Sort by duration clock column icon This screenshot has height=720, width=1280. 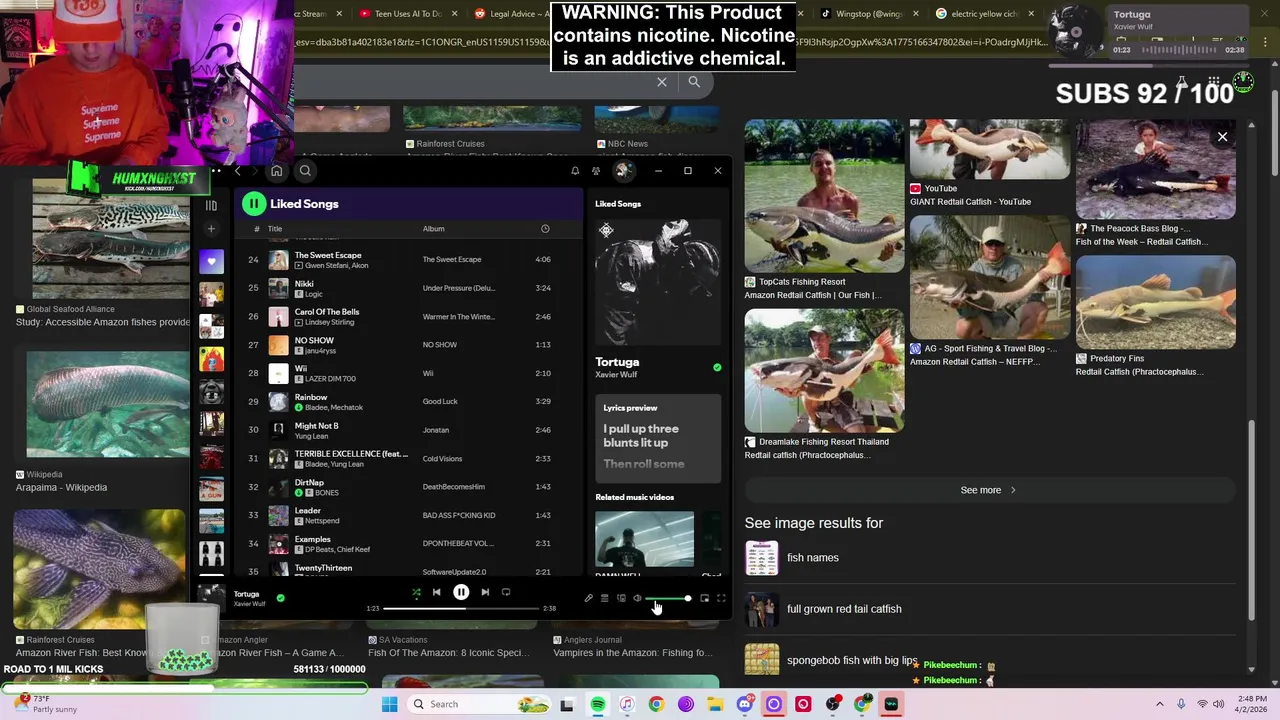click(x=545, y=229)
